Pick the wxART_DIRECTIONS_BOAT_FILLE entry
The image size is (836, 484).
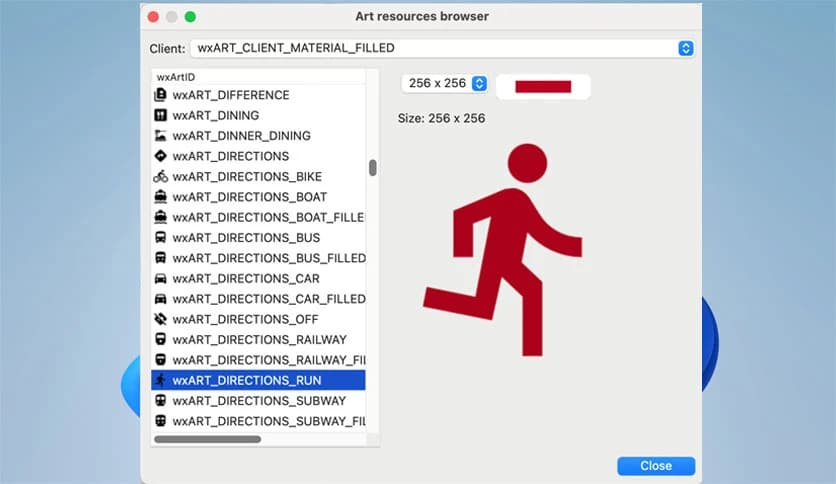click(269, 217)
